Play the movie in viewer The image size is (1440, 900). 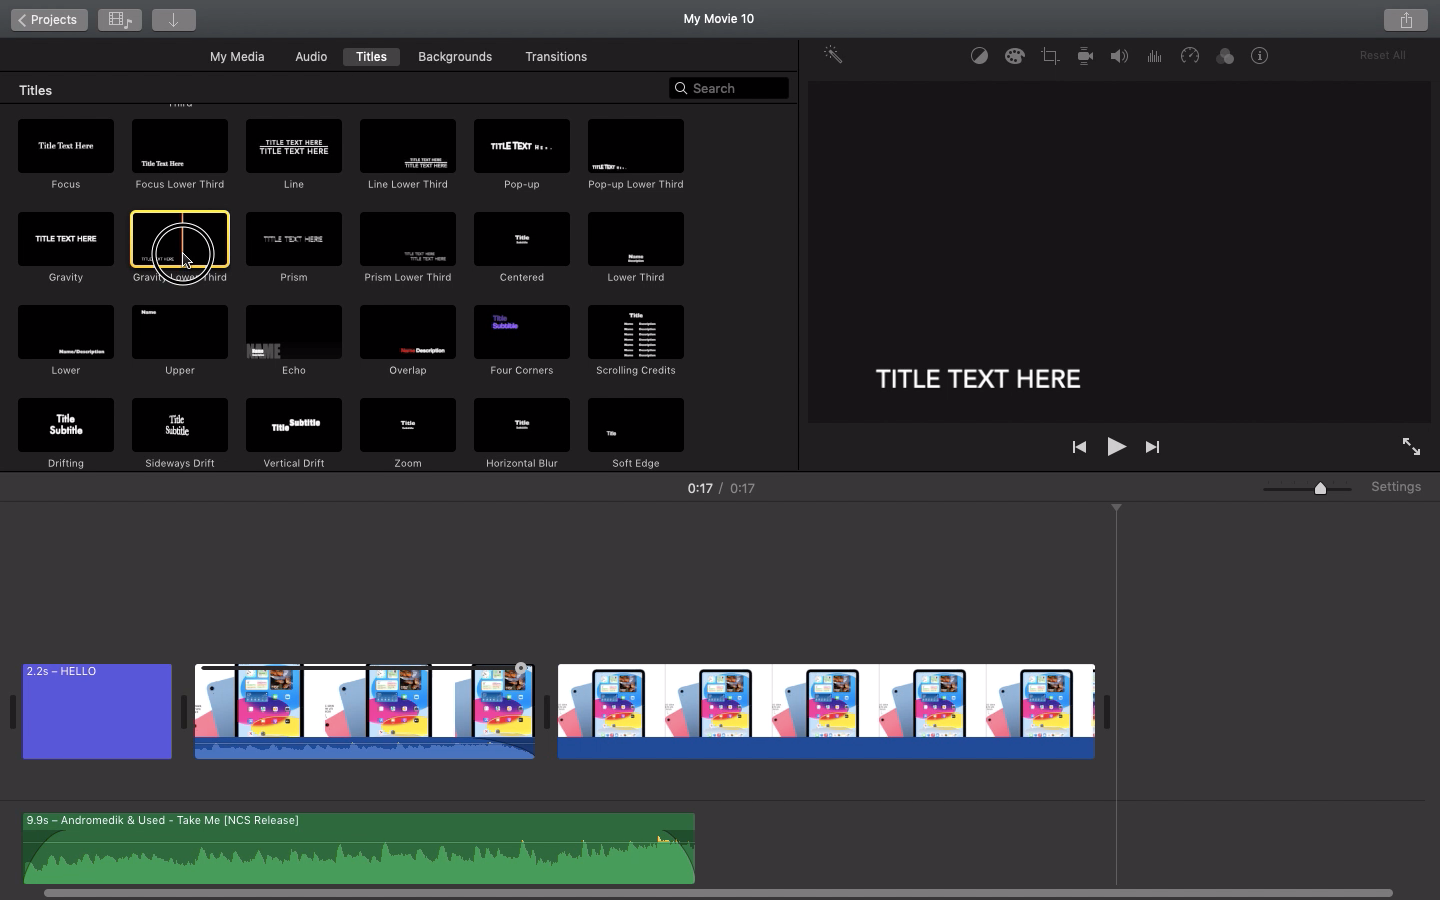tap(1116, 447)
